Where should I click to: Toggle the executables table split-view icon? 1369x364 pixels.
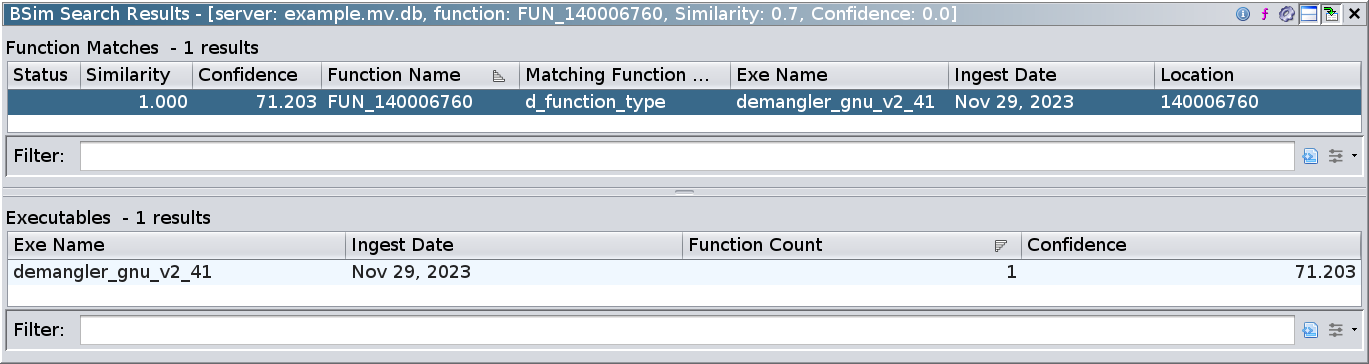[1309, 14]
